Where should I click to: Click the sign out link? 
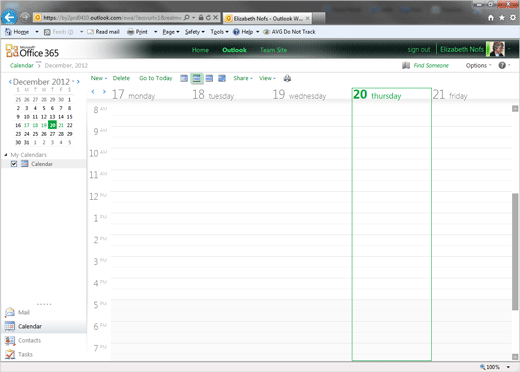pos(419,50)
